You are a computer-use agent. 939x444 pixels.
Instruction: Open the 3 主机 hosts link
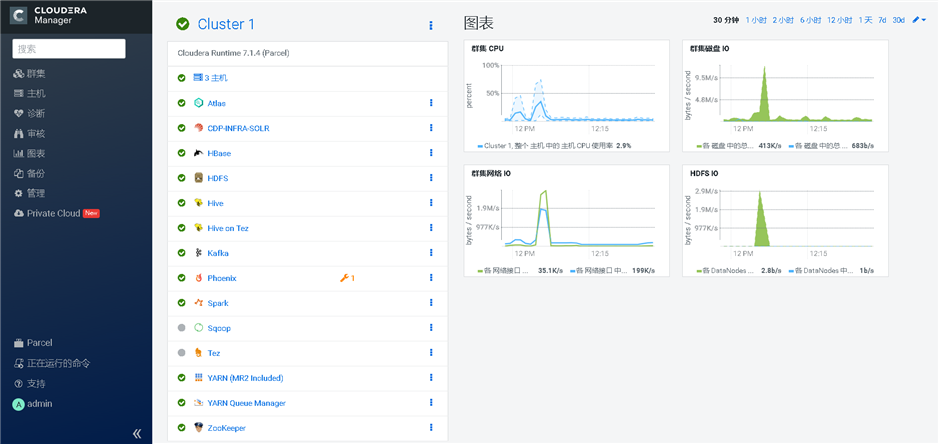pyautogui.click(x=216, y=78)
